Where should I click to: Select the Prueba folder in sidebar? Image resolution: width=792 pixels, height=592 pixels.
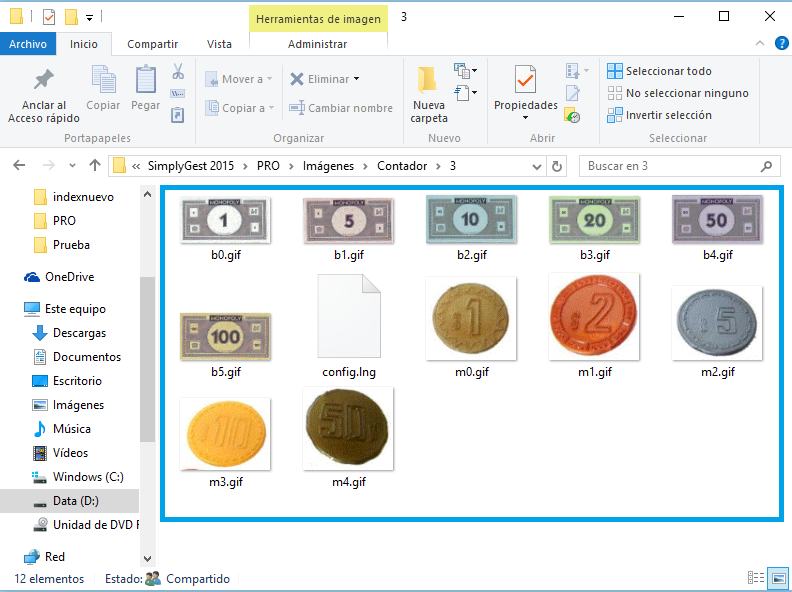(63, 245)
